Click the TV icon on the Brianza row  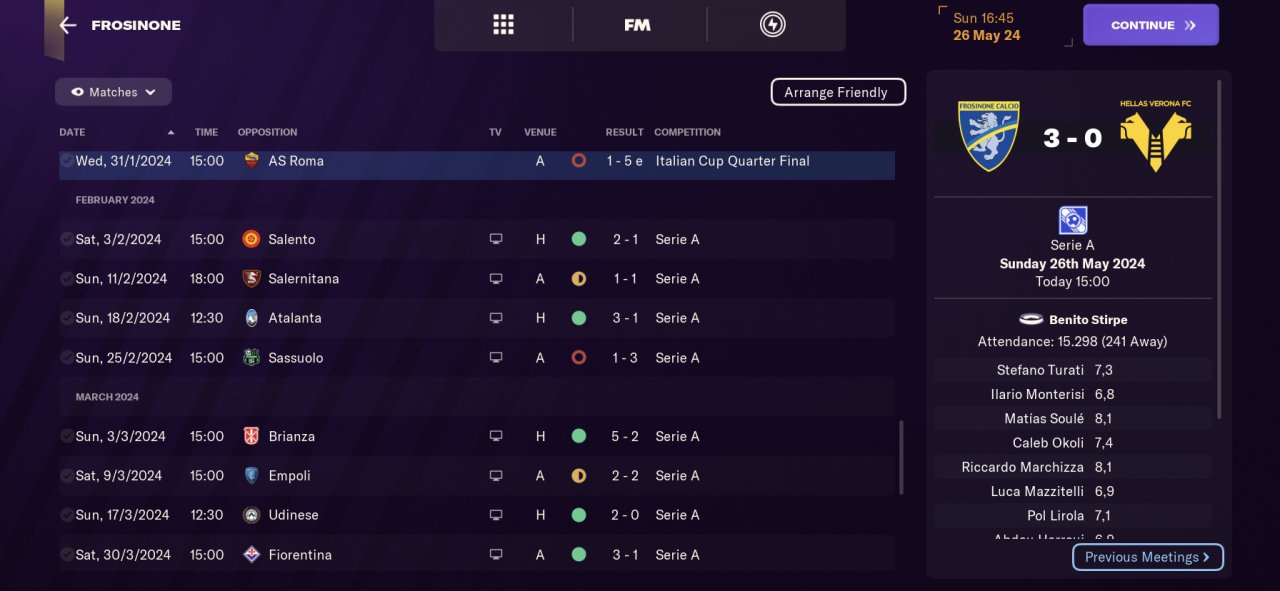coord(495,437)
